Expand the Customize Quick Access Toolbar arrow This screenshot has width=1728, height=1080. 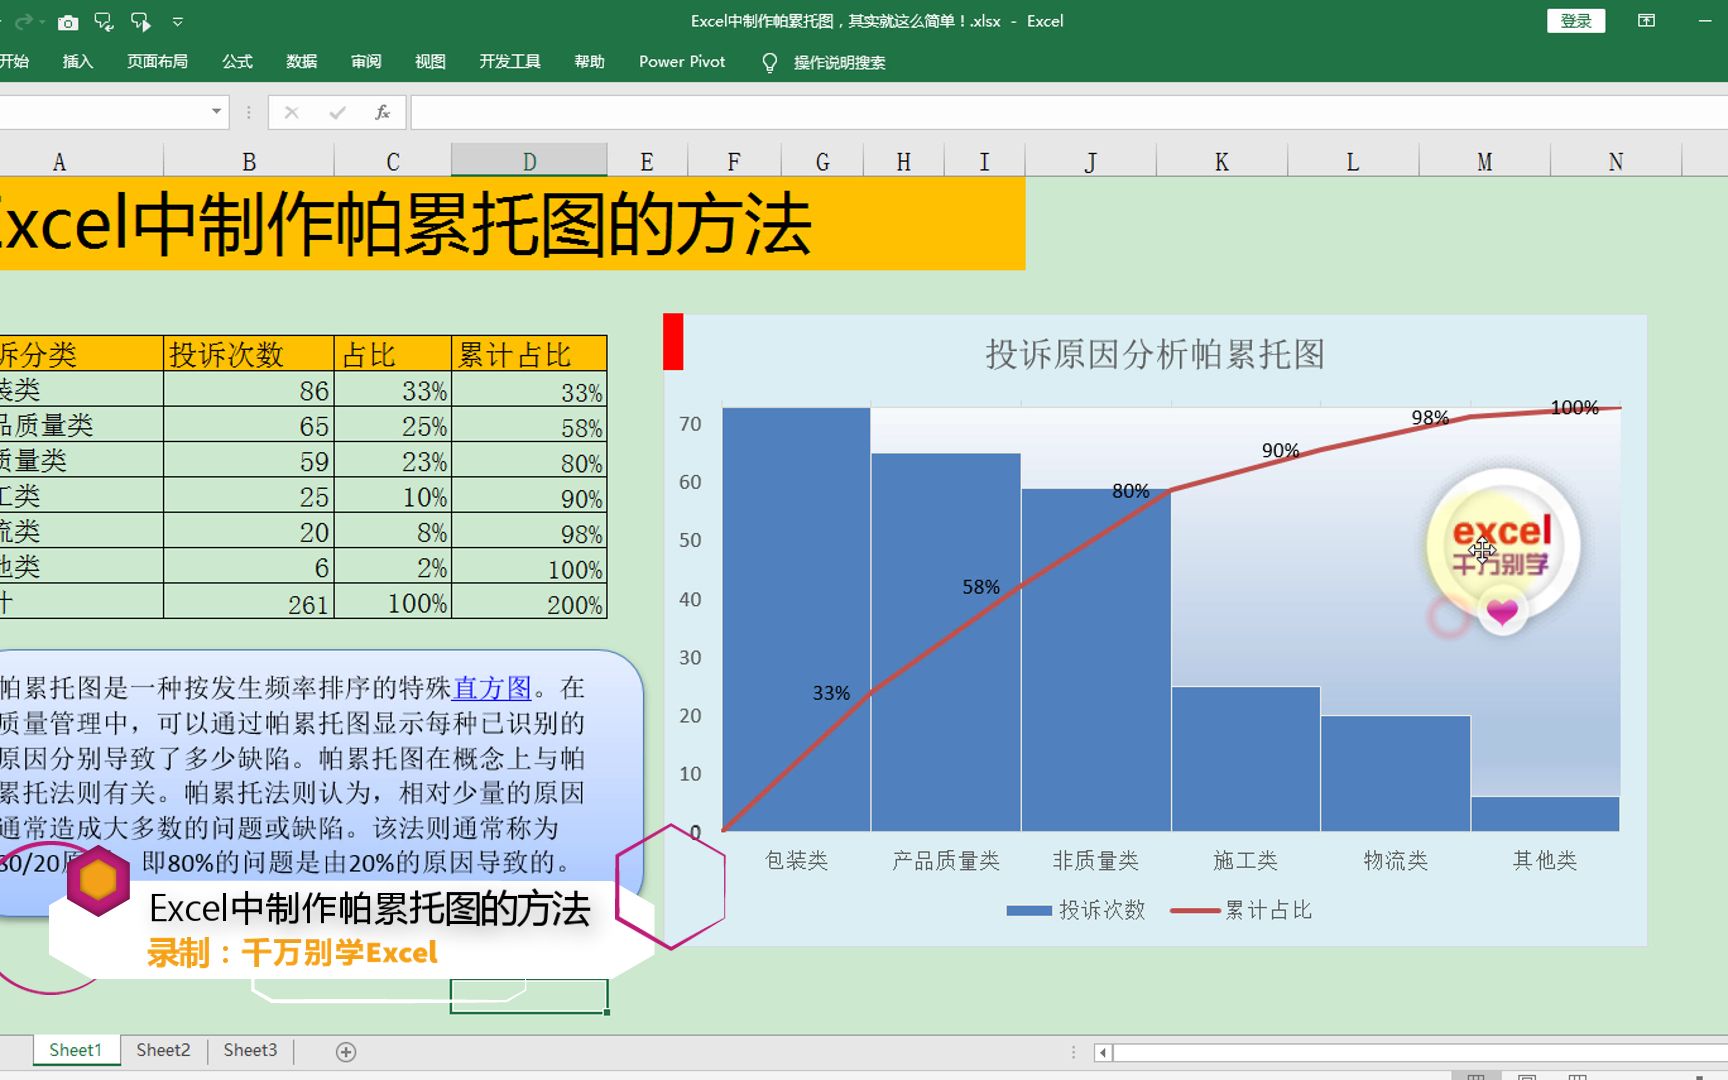click(178, 22)
